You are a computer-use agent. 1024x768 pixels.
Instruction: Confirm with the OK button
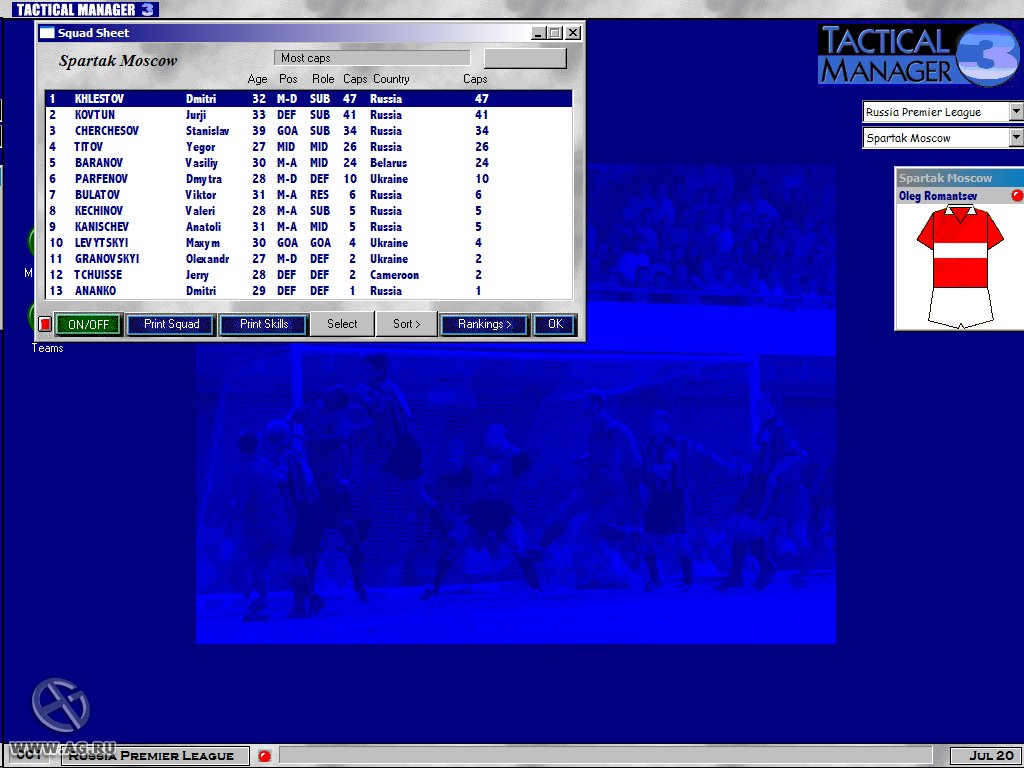coord(555,324)
